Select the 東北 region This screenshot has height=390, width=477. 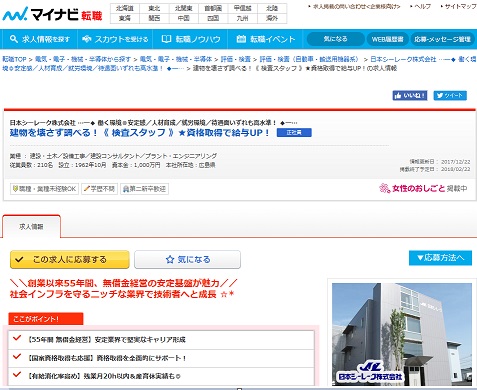154,8
